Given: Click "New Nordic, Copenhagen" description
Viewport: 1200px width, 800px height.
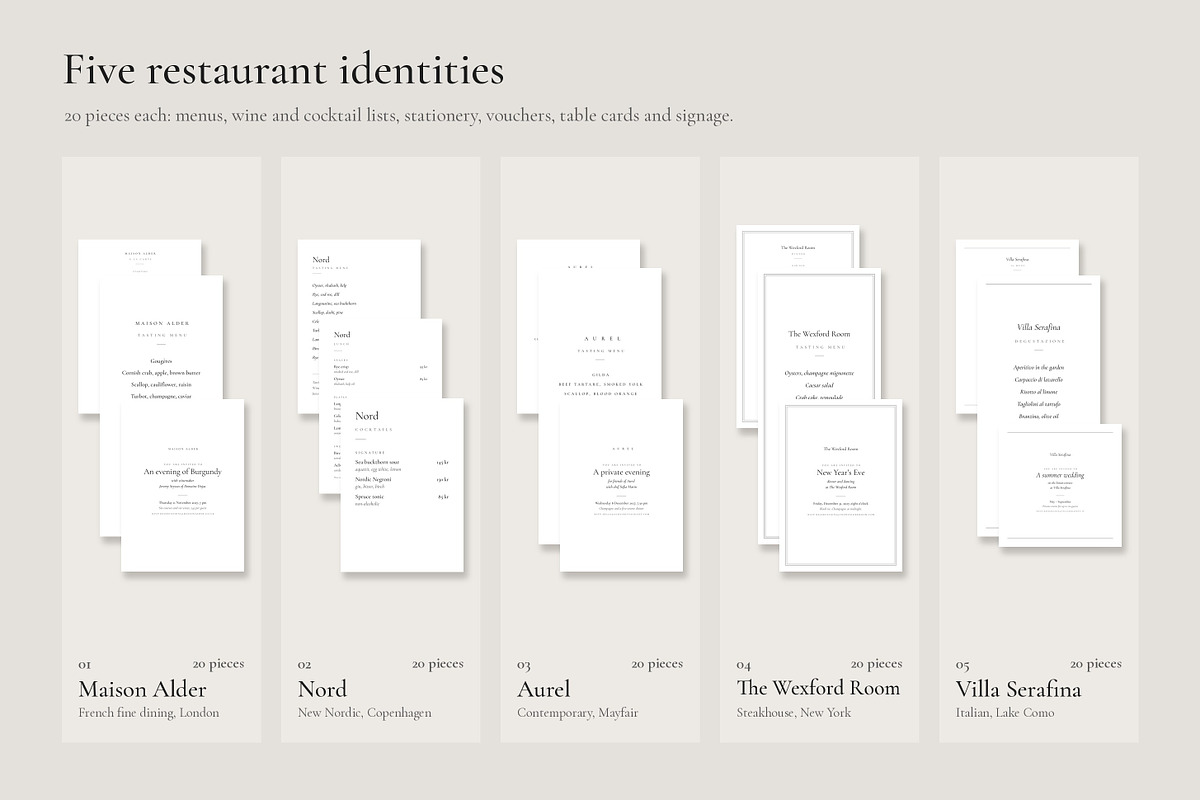Looking at the screenshot, I should tap(365, 713).
